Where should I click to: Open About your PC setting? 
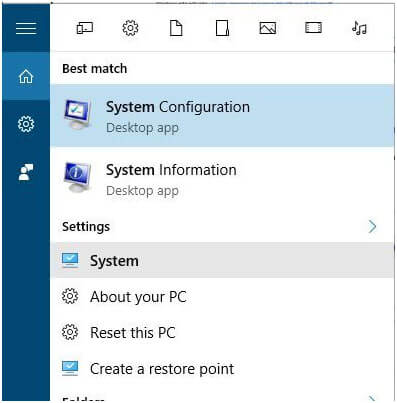(222, 296)
